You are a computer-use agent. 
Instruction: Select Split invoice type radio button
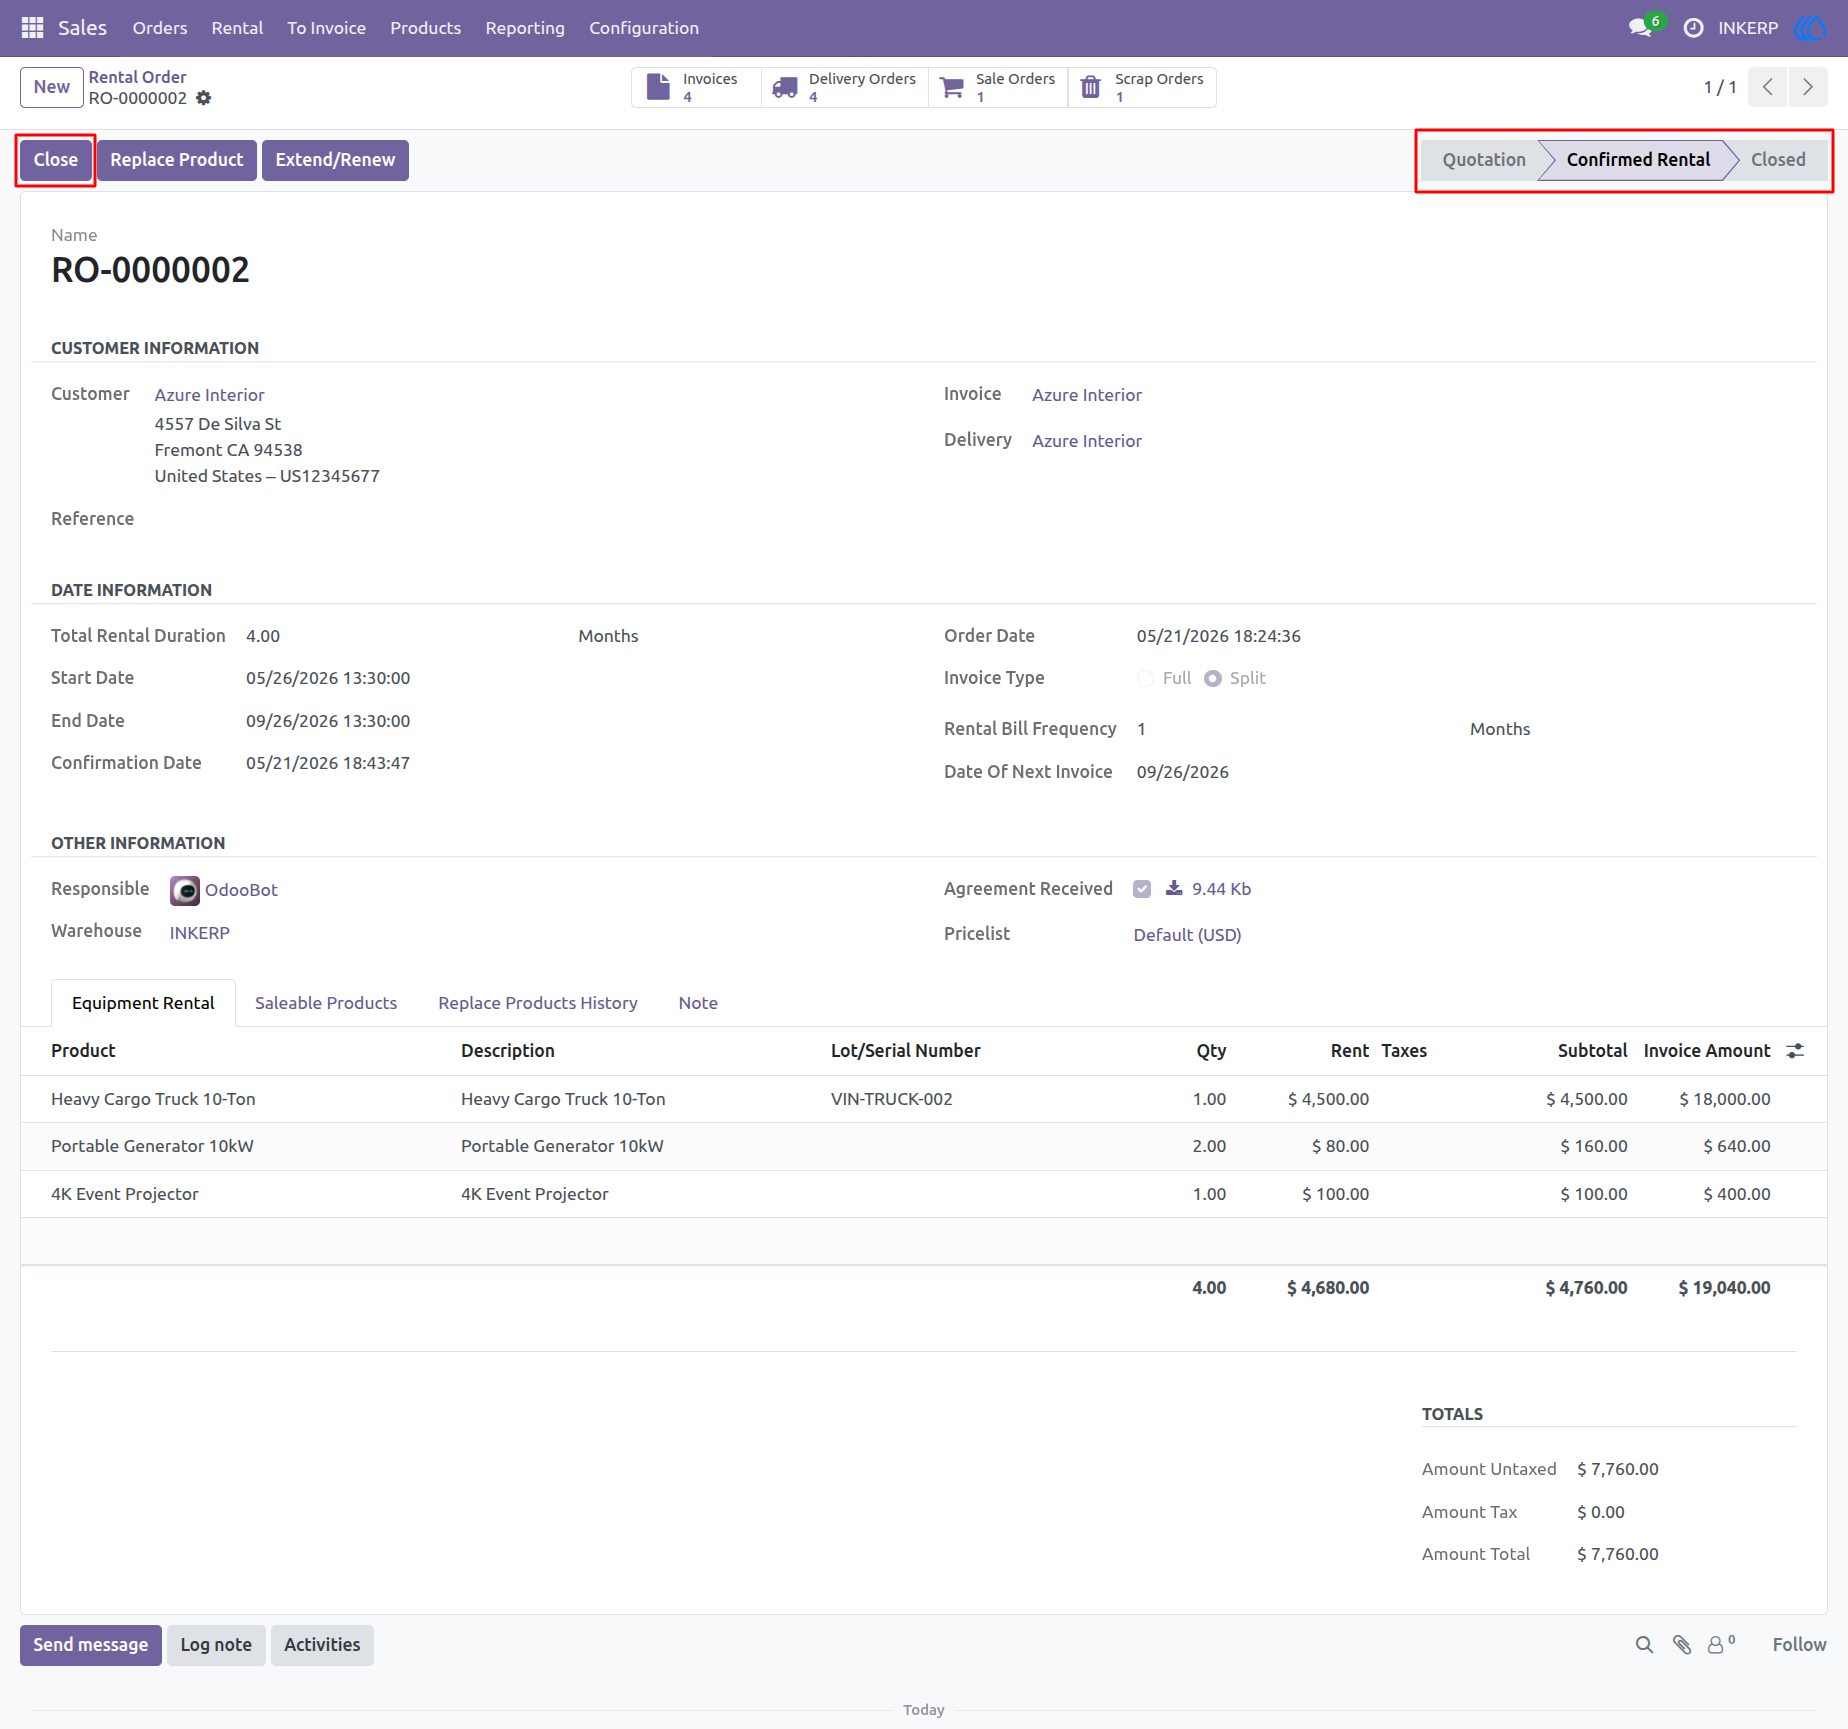(x=1213, y=679)
